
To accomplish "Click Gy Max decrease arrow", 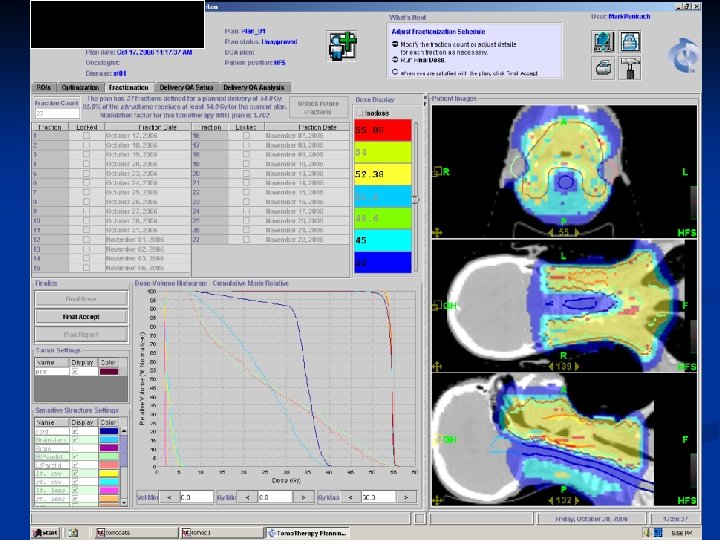I will (351, 497).
